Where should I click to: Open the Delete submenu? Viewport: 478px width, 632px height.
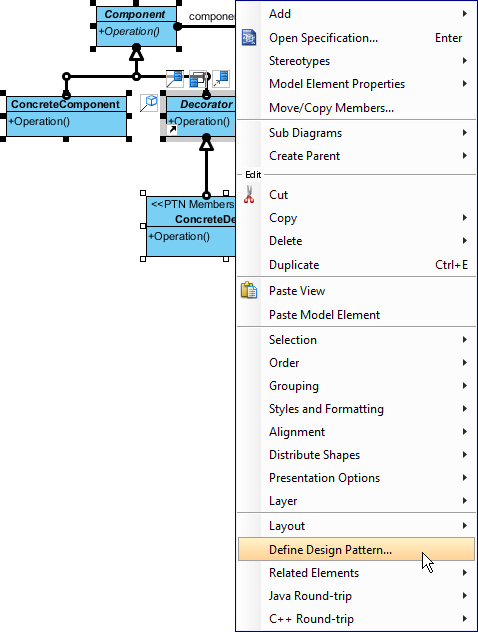356,241
